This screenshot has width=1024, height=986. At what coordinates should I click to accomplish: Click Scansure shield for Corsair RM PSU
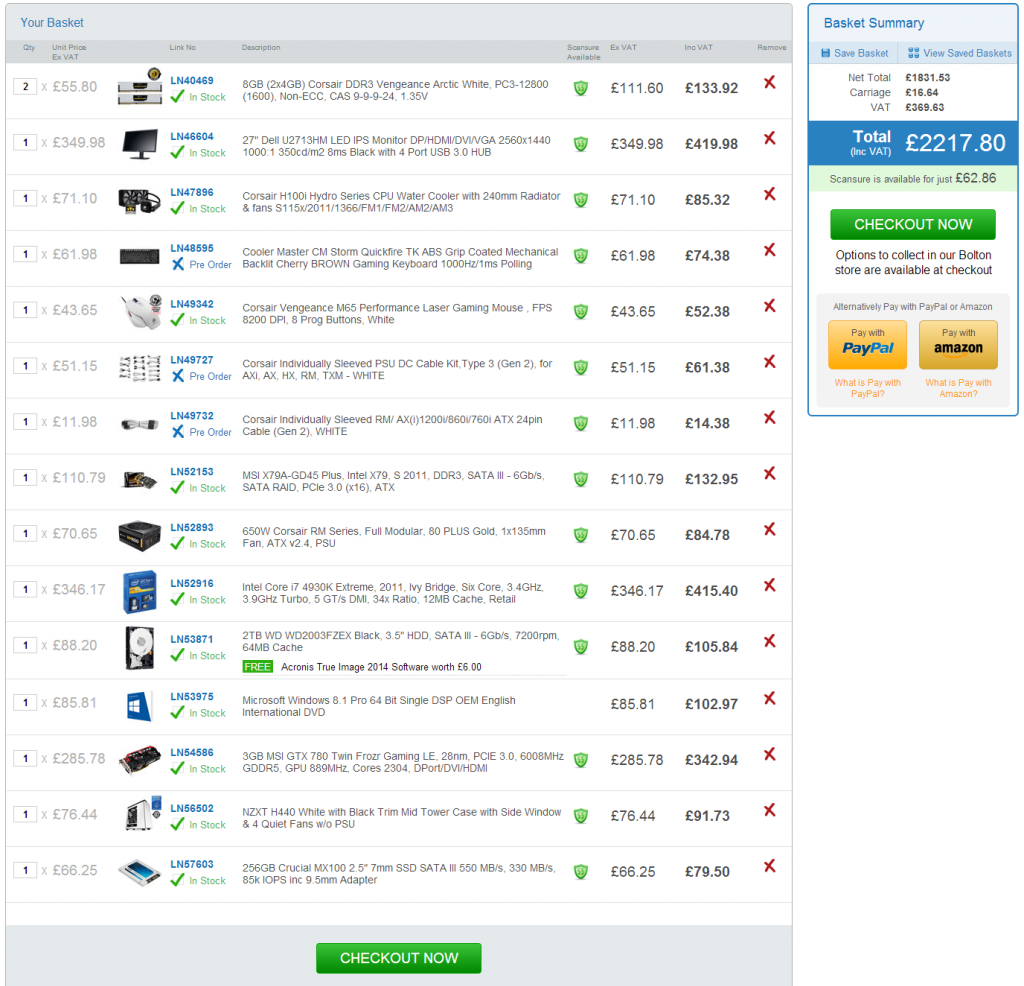581,535
